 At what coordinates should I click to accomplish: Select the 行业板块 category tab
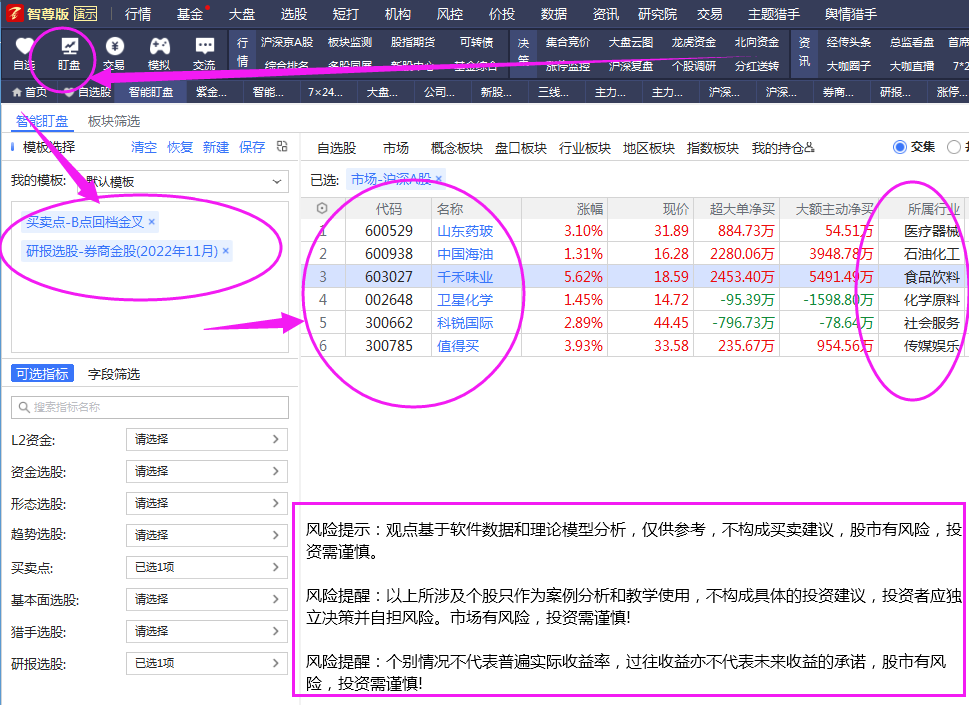[x=585, y=148]
